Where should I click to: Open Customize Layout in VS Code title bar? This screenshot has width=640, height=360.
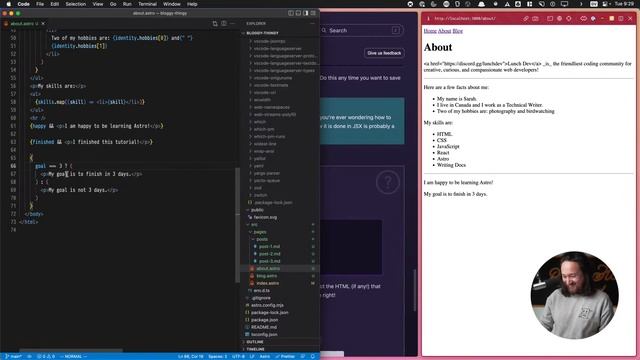[x=313, y=13]
